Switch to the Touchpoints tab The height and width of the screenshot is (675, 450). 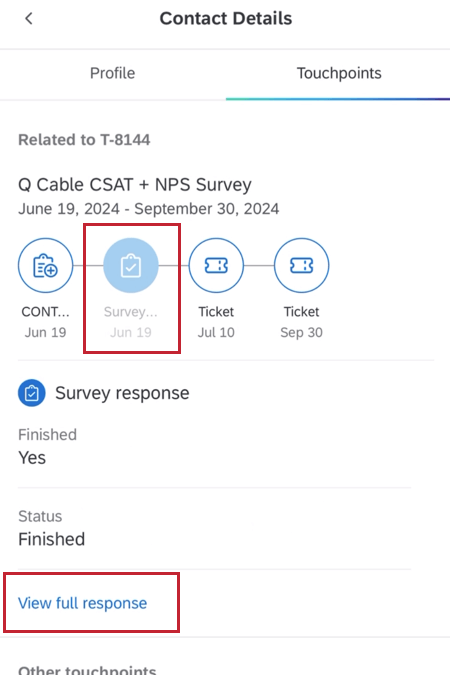[339, 73]
